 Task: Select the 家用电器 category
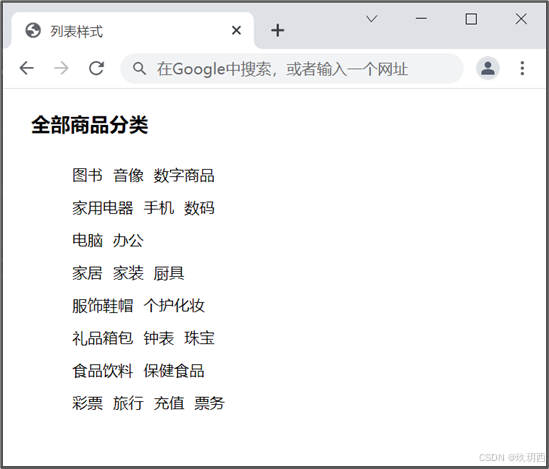coord(103,208)
